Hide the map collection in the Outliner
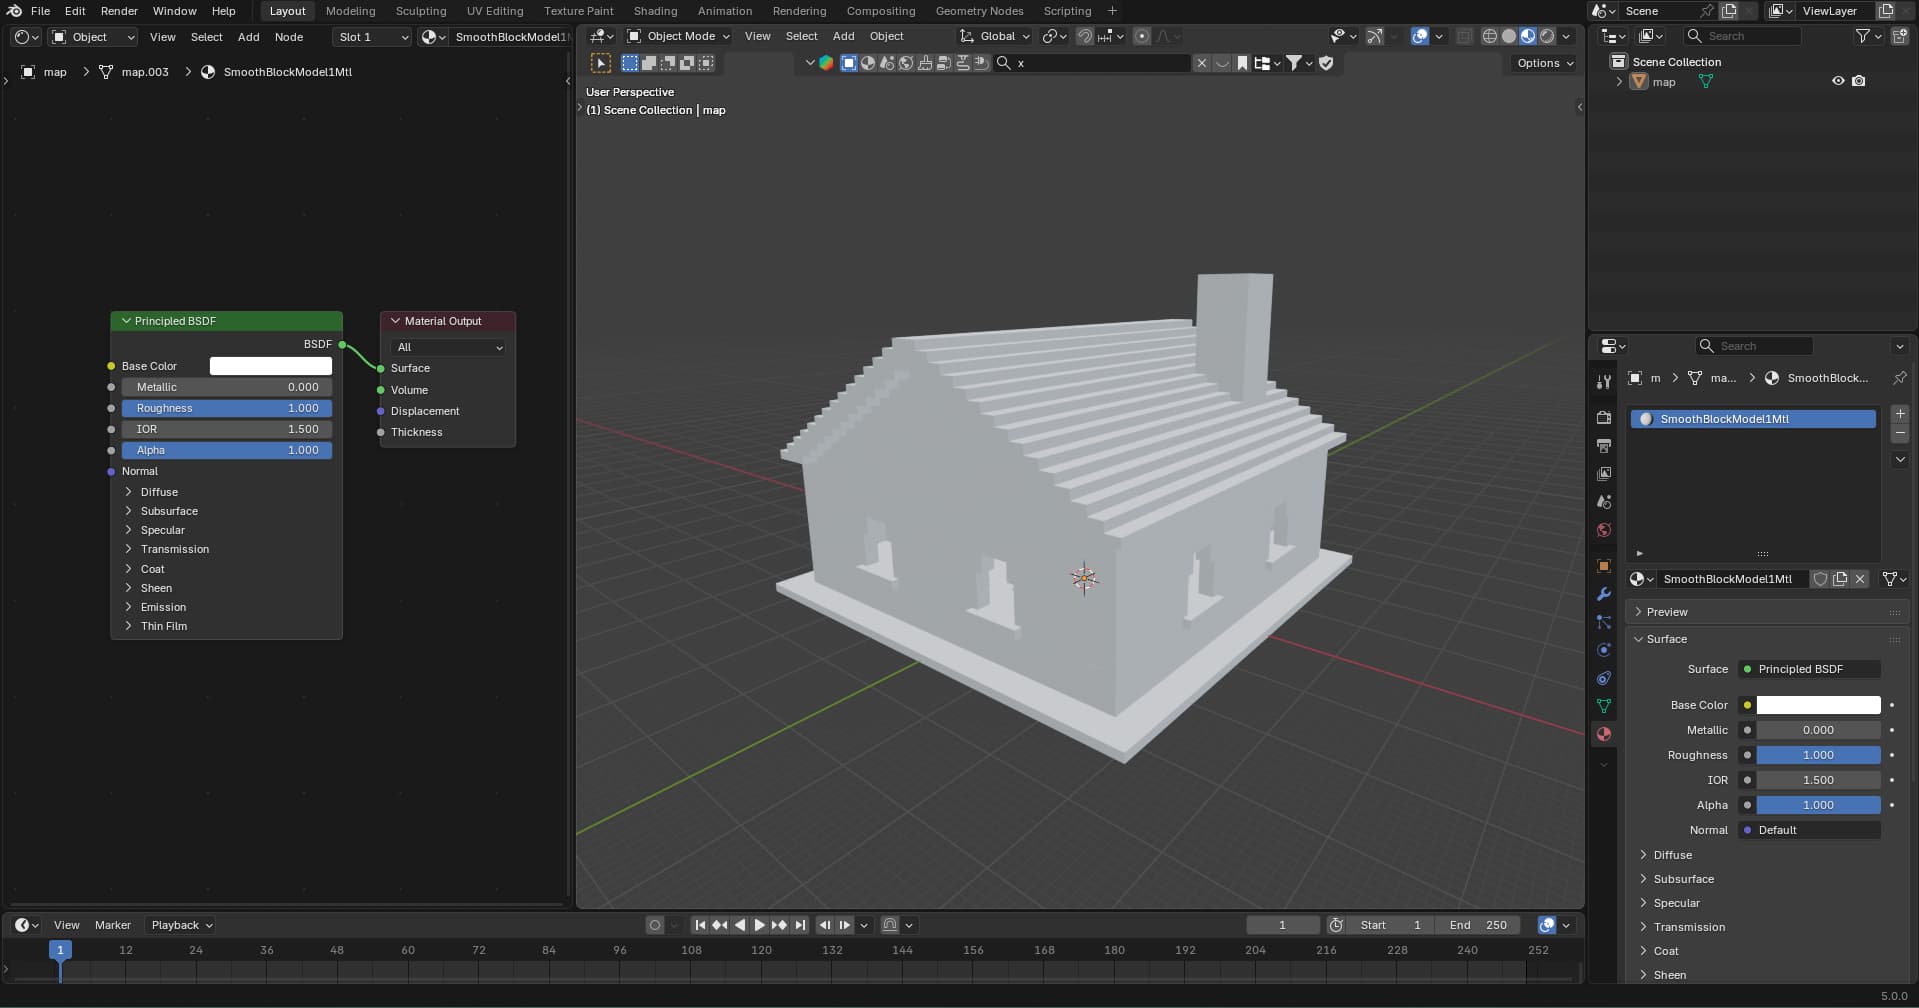1919x1008 pixels. pos(1839,81)
